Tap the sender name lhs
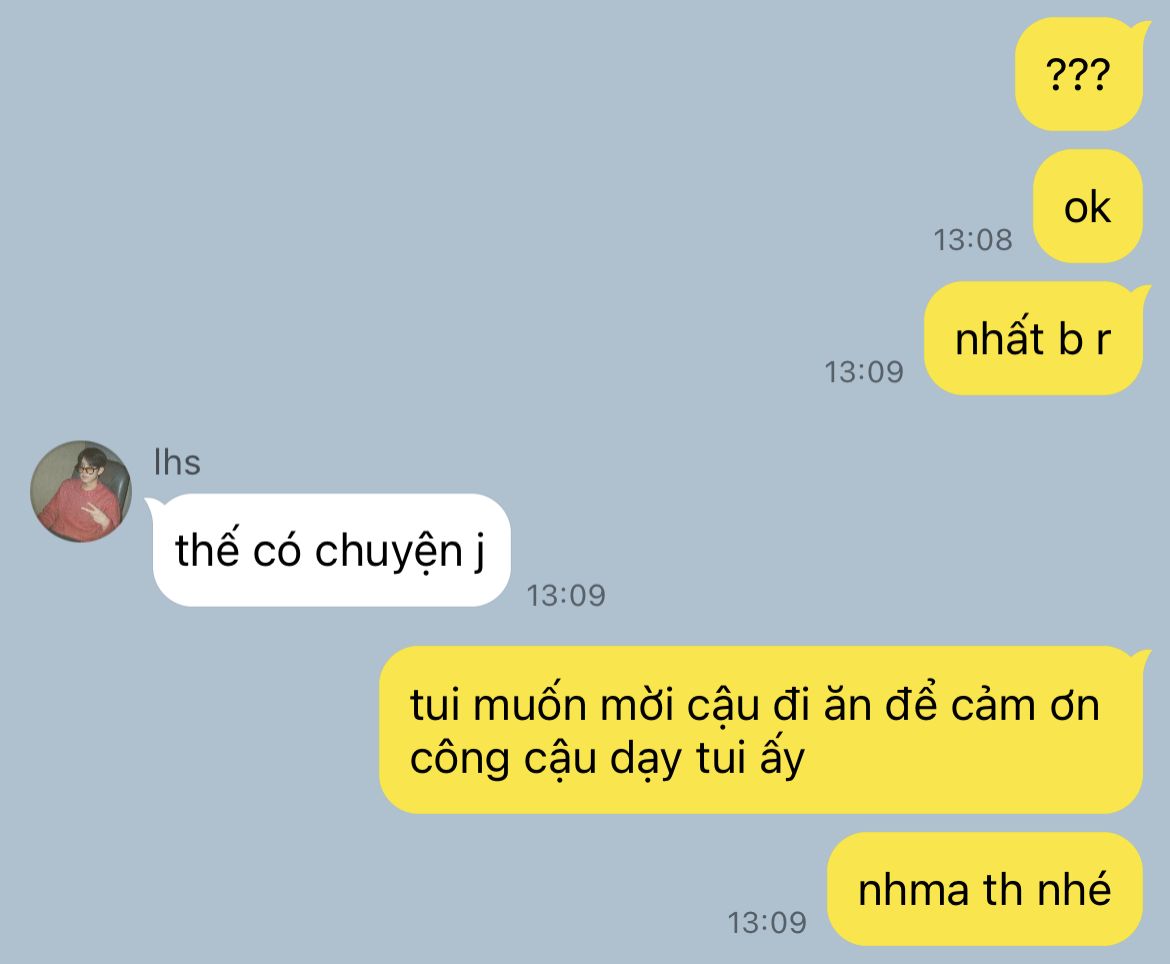Image resolution: width=1170 pixels, height=964 pixels. tap(177, 463)
